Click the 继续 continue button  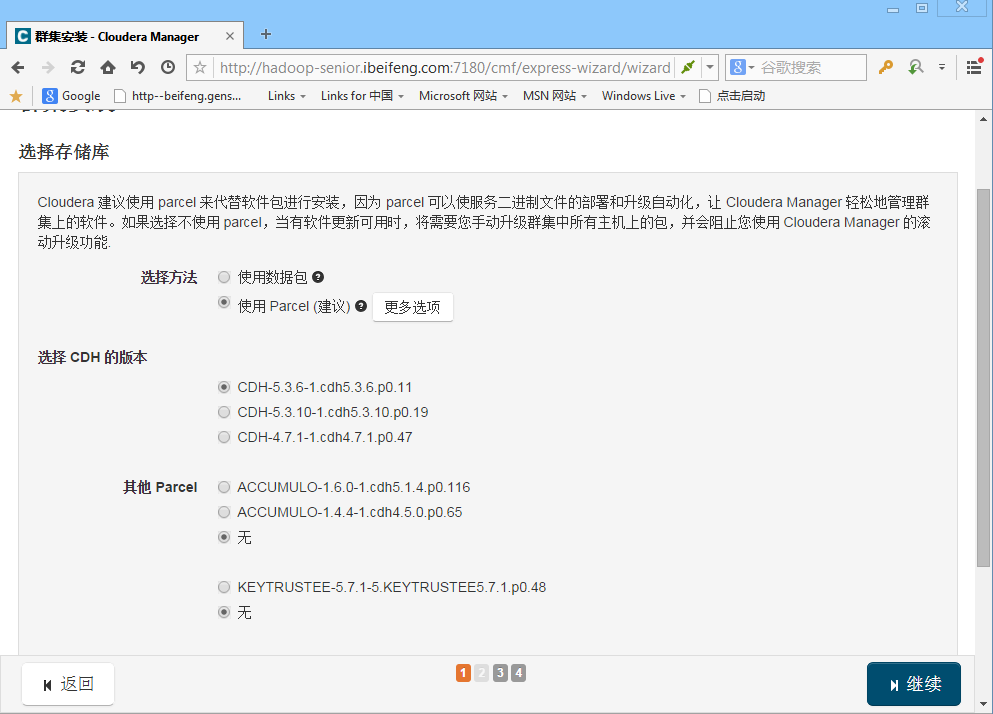(x=913, y=684)
